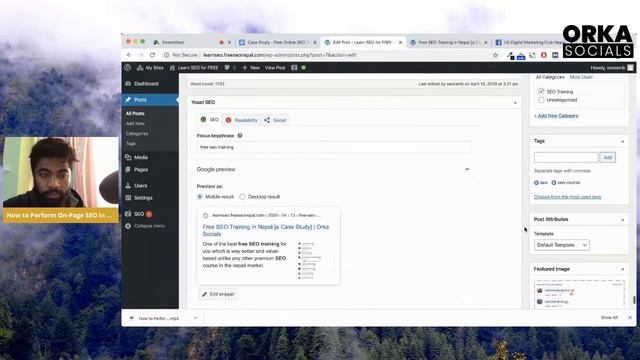Open Categories submenu under Posts
The image size is (640, 360).
click(137, 133)
